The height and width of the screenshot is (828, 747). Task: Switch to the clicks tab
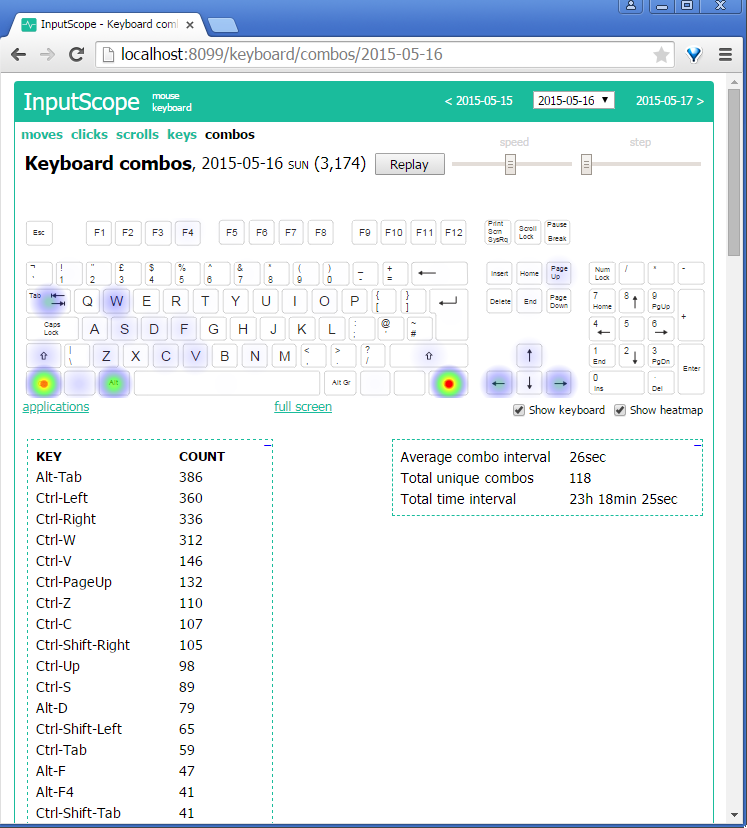89,134
